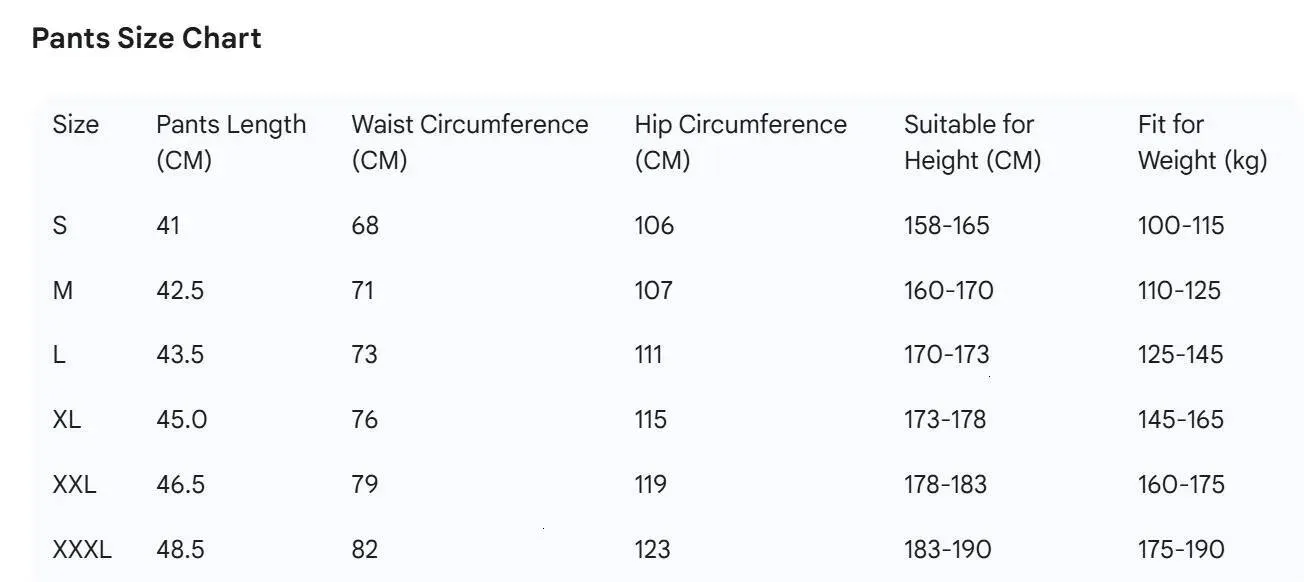Image resolution: width=1304 pixels, height=582 pixels.
Task: Select the XL size row label
Action: click(67, 420)
